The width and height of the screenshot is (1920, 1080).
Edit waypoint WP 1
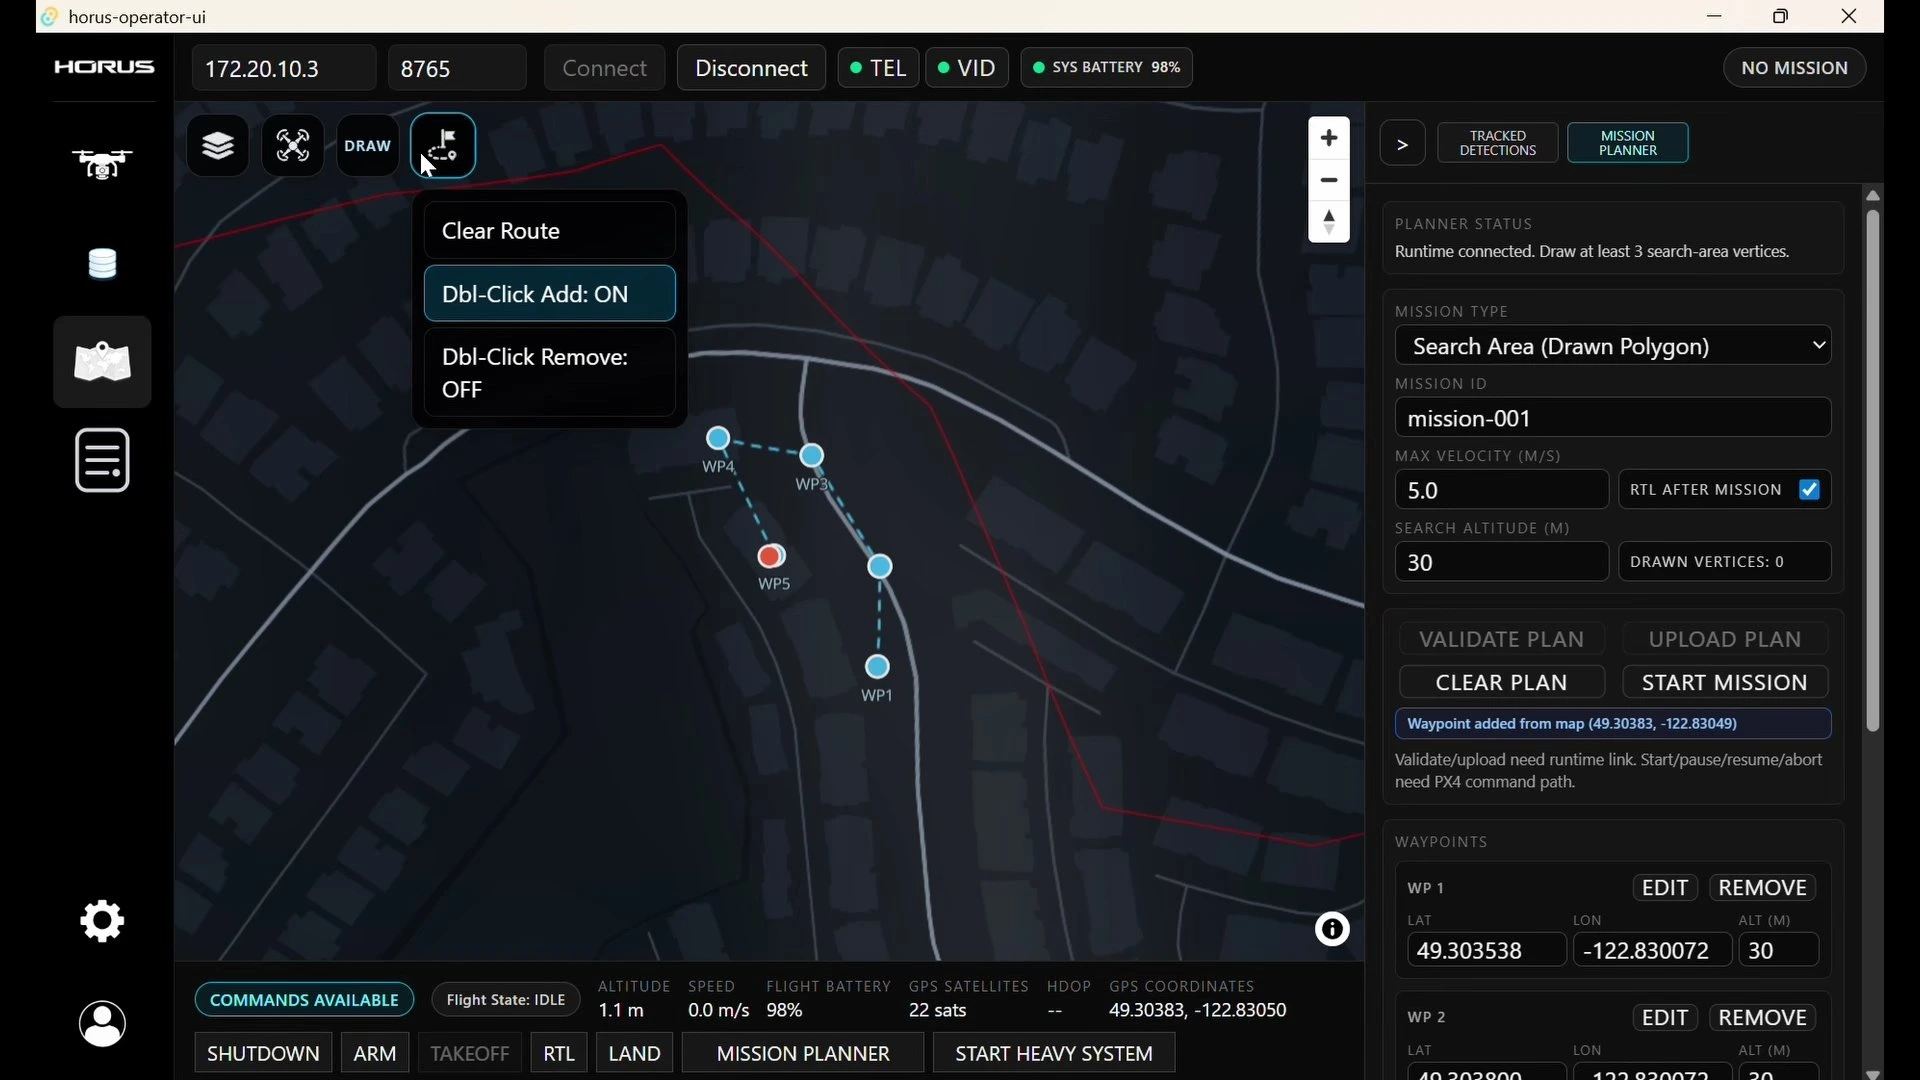point(1665,888)
